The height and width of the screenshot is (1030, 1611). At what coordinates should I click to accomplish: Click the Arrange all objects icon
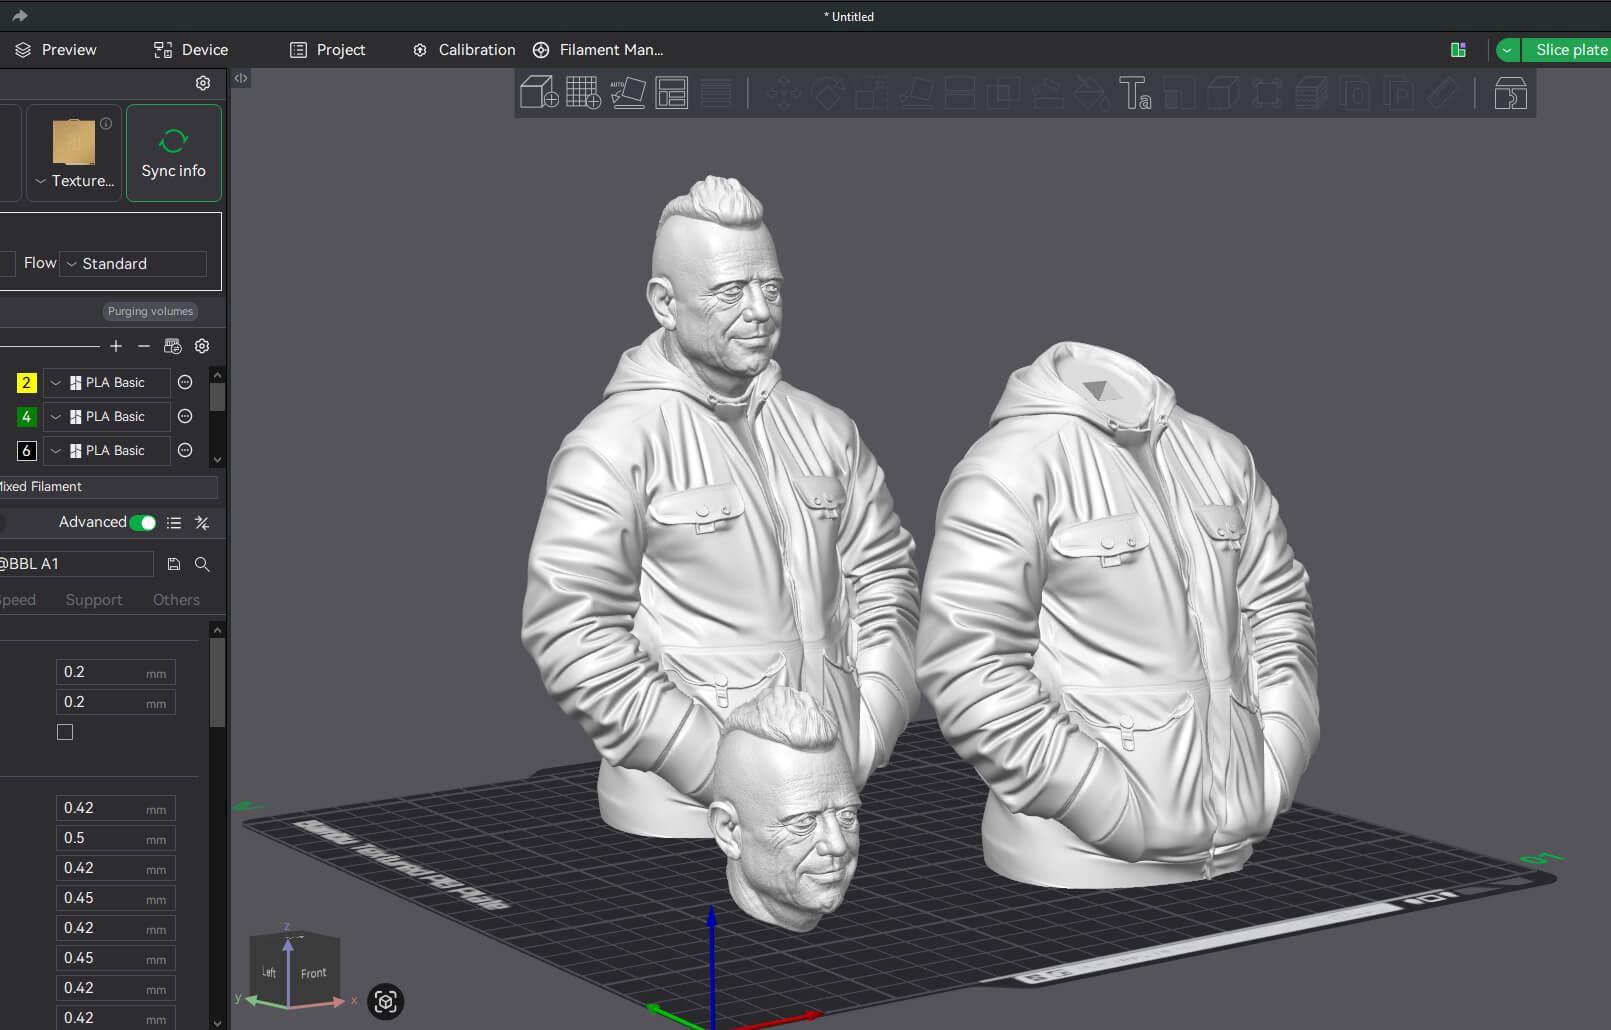coord(671,93)
